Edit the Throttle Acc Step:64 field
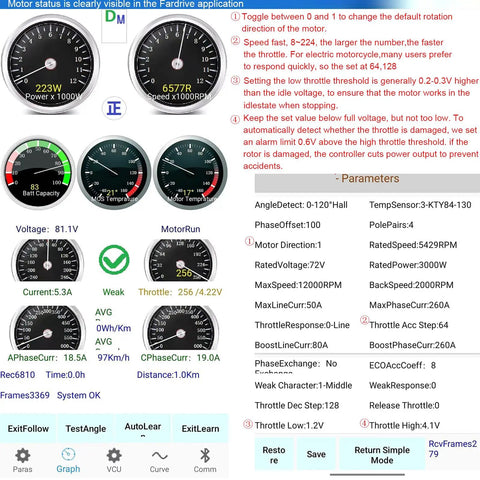 (409, 325)
